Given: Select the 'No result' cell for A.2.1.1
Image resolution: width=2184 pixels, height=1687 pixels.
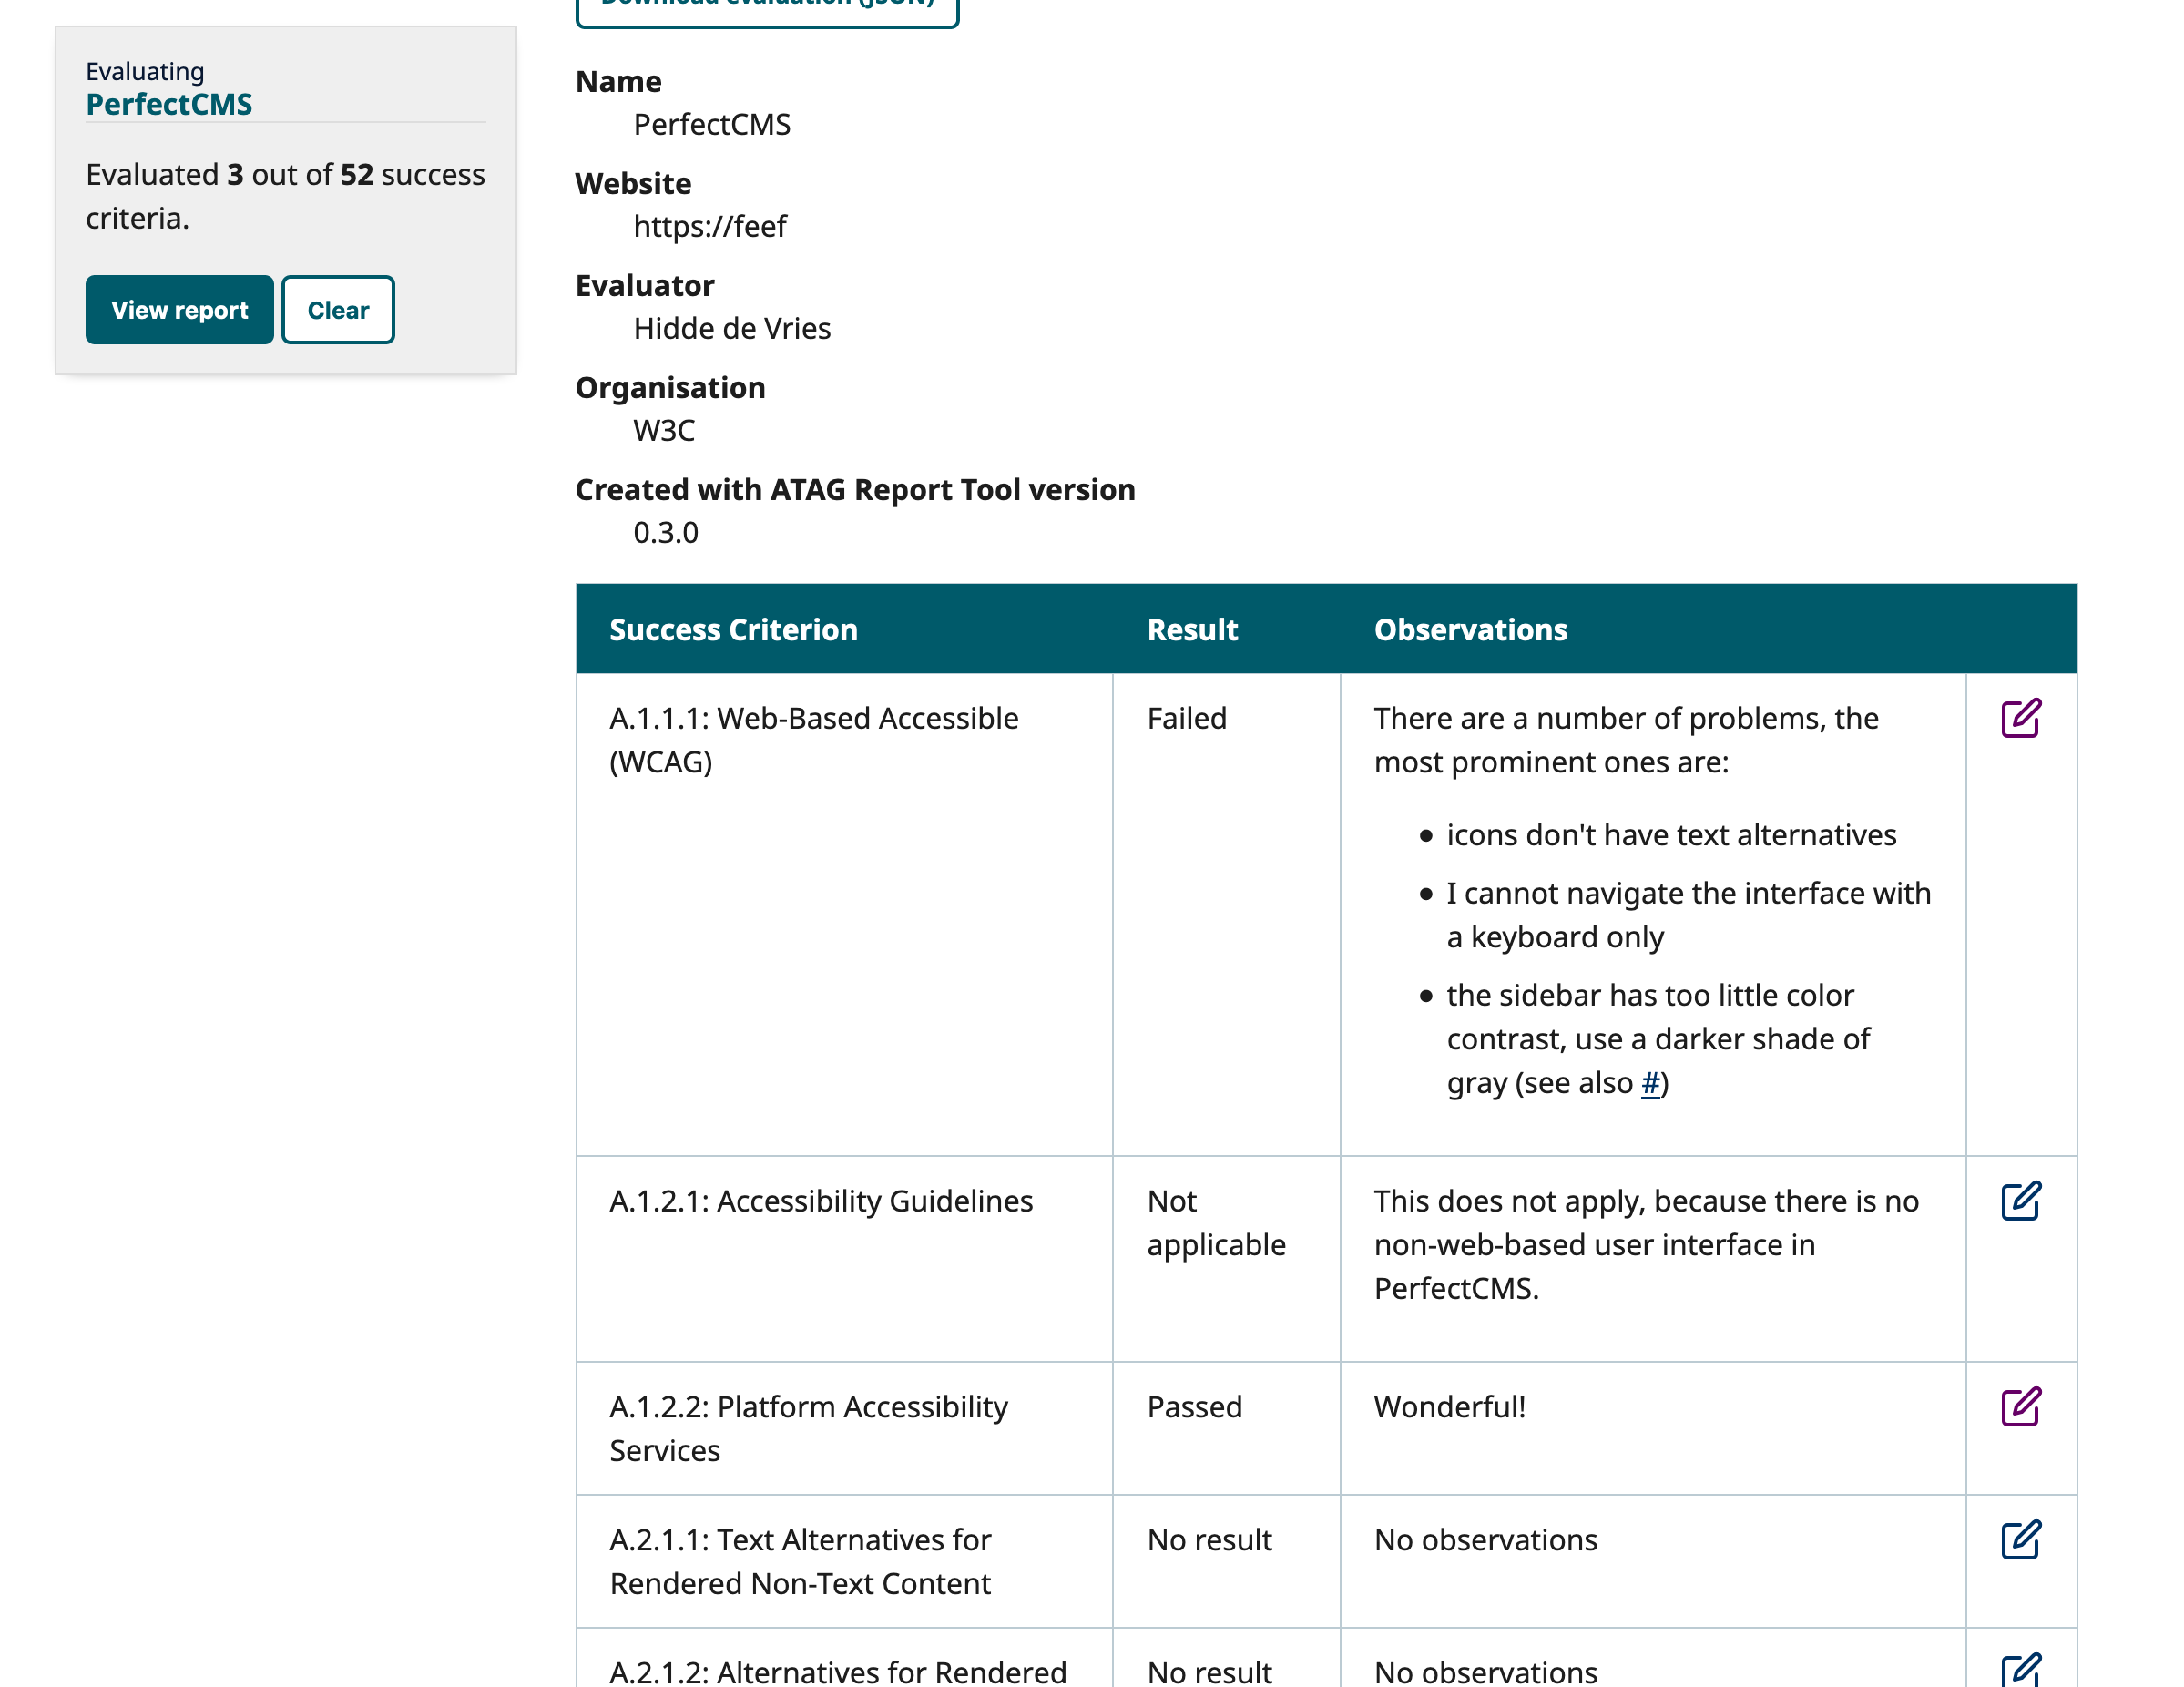Looking at the screenshot, I should pos(1209,1540).
